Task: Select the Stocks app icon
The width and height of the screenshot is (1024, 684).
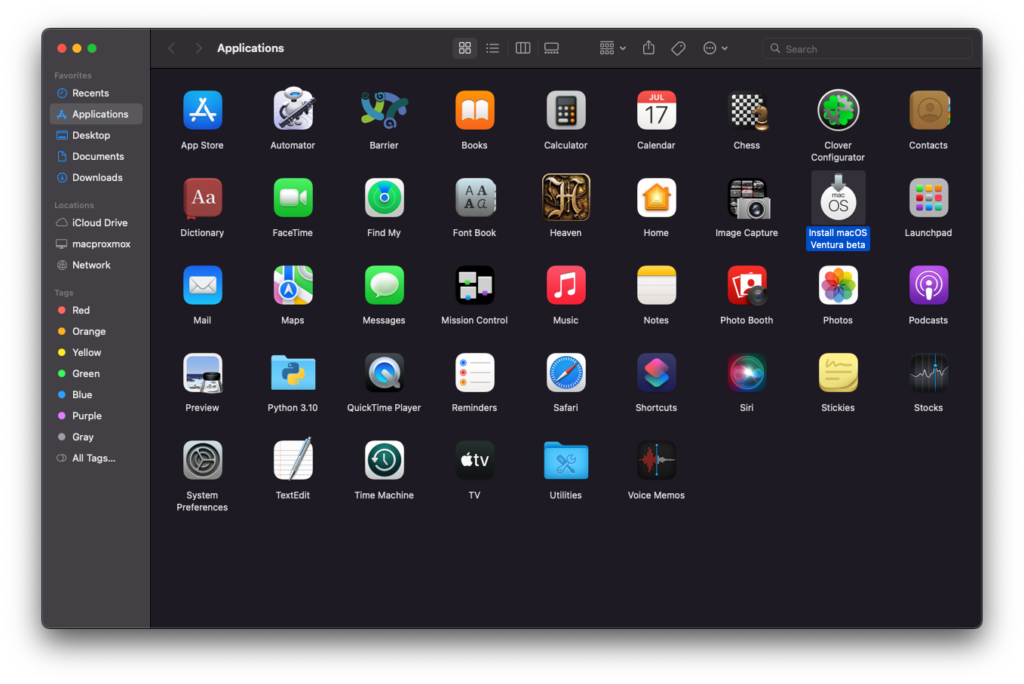Action: tap(929, 372)
